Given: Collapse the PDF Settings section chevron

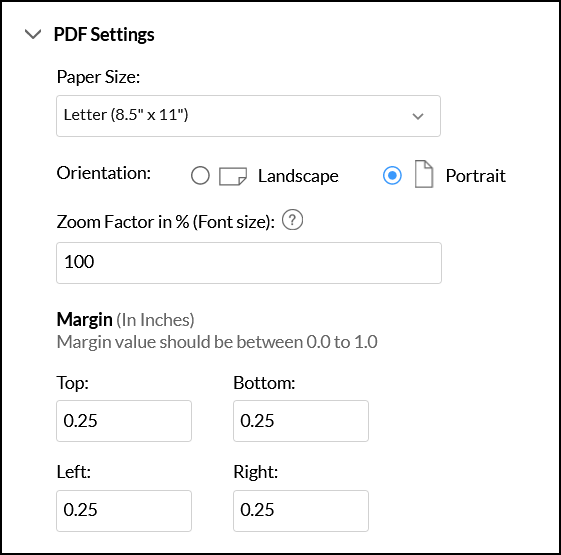Looking at the screenshot, I should point(33,34).
